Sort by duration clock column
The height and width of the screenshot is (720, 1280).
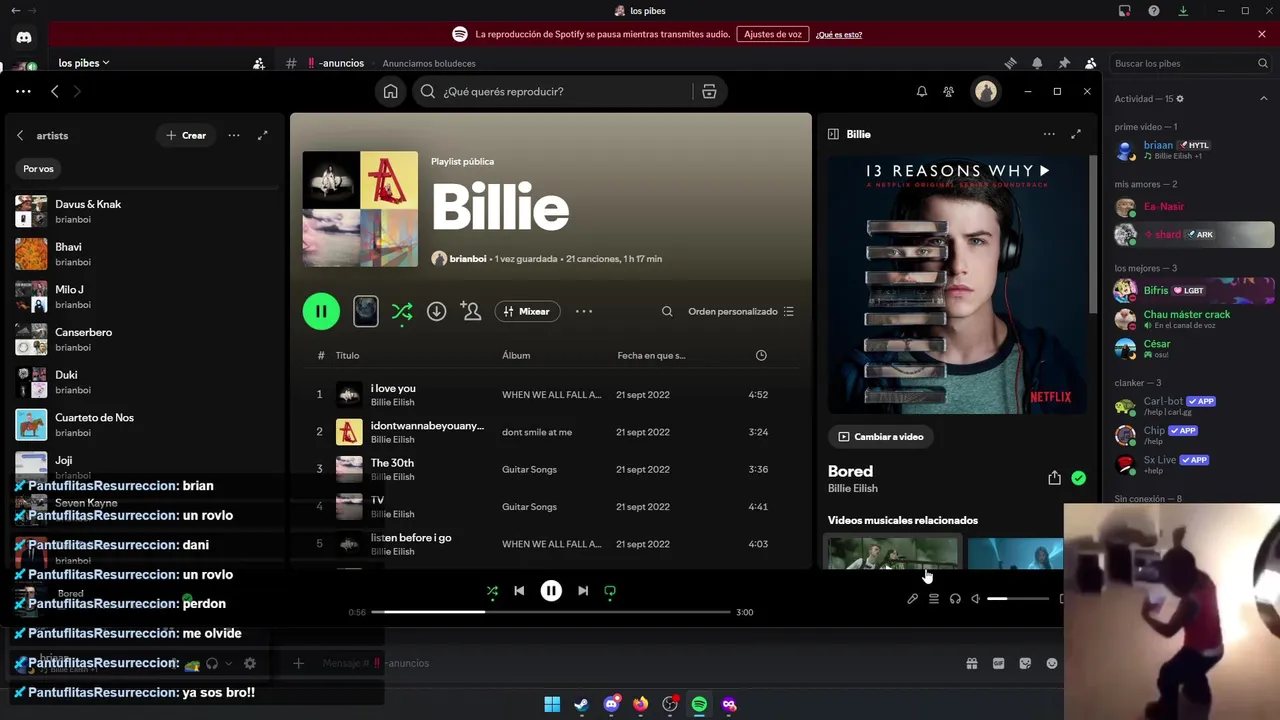(761, 355)
